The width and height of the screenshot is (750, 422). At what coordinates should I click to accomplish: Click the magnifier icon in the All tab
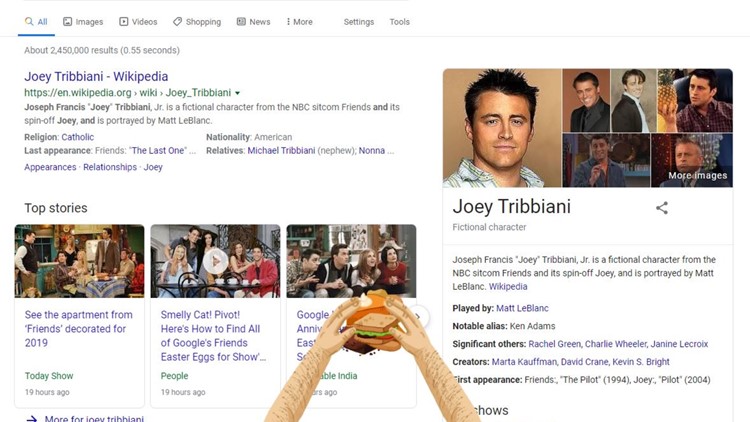coord(29,22)
